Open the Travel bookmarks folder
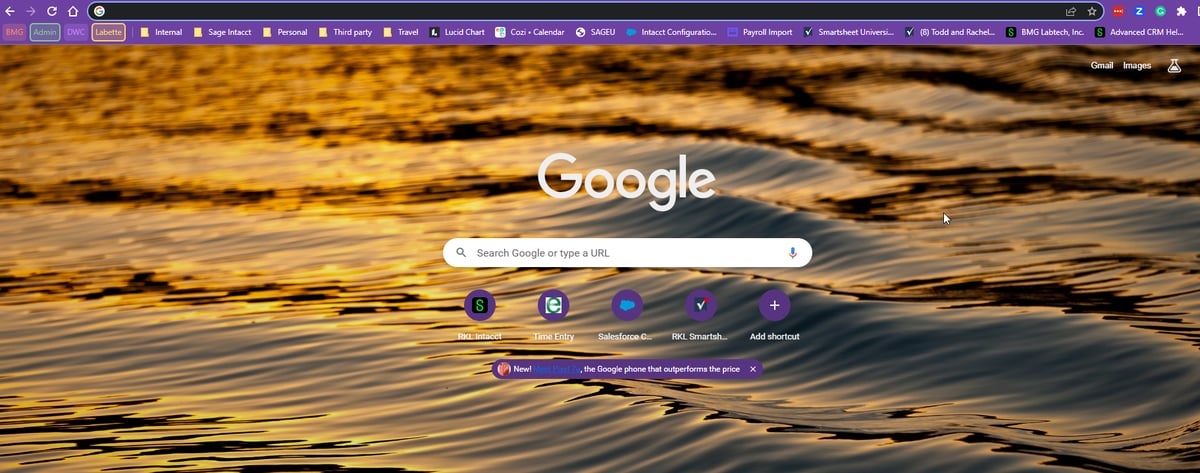The image size is (1200, 473). [401, 32]
